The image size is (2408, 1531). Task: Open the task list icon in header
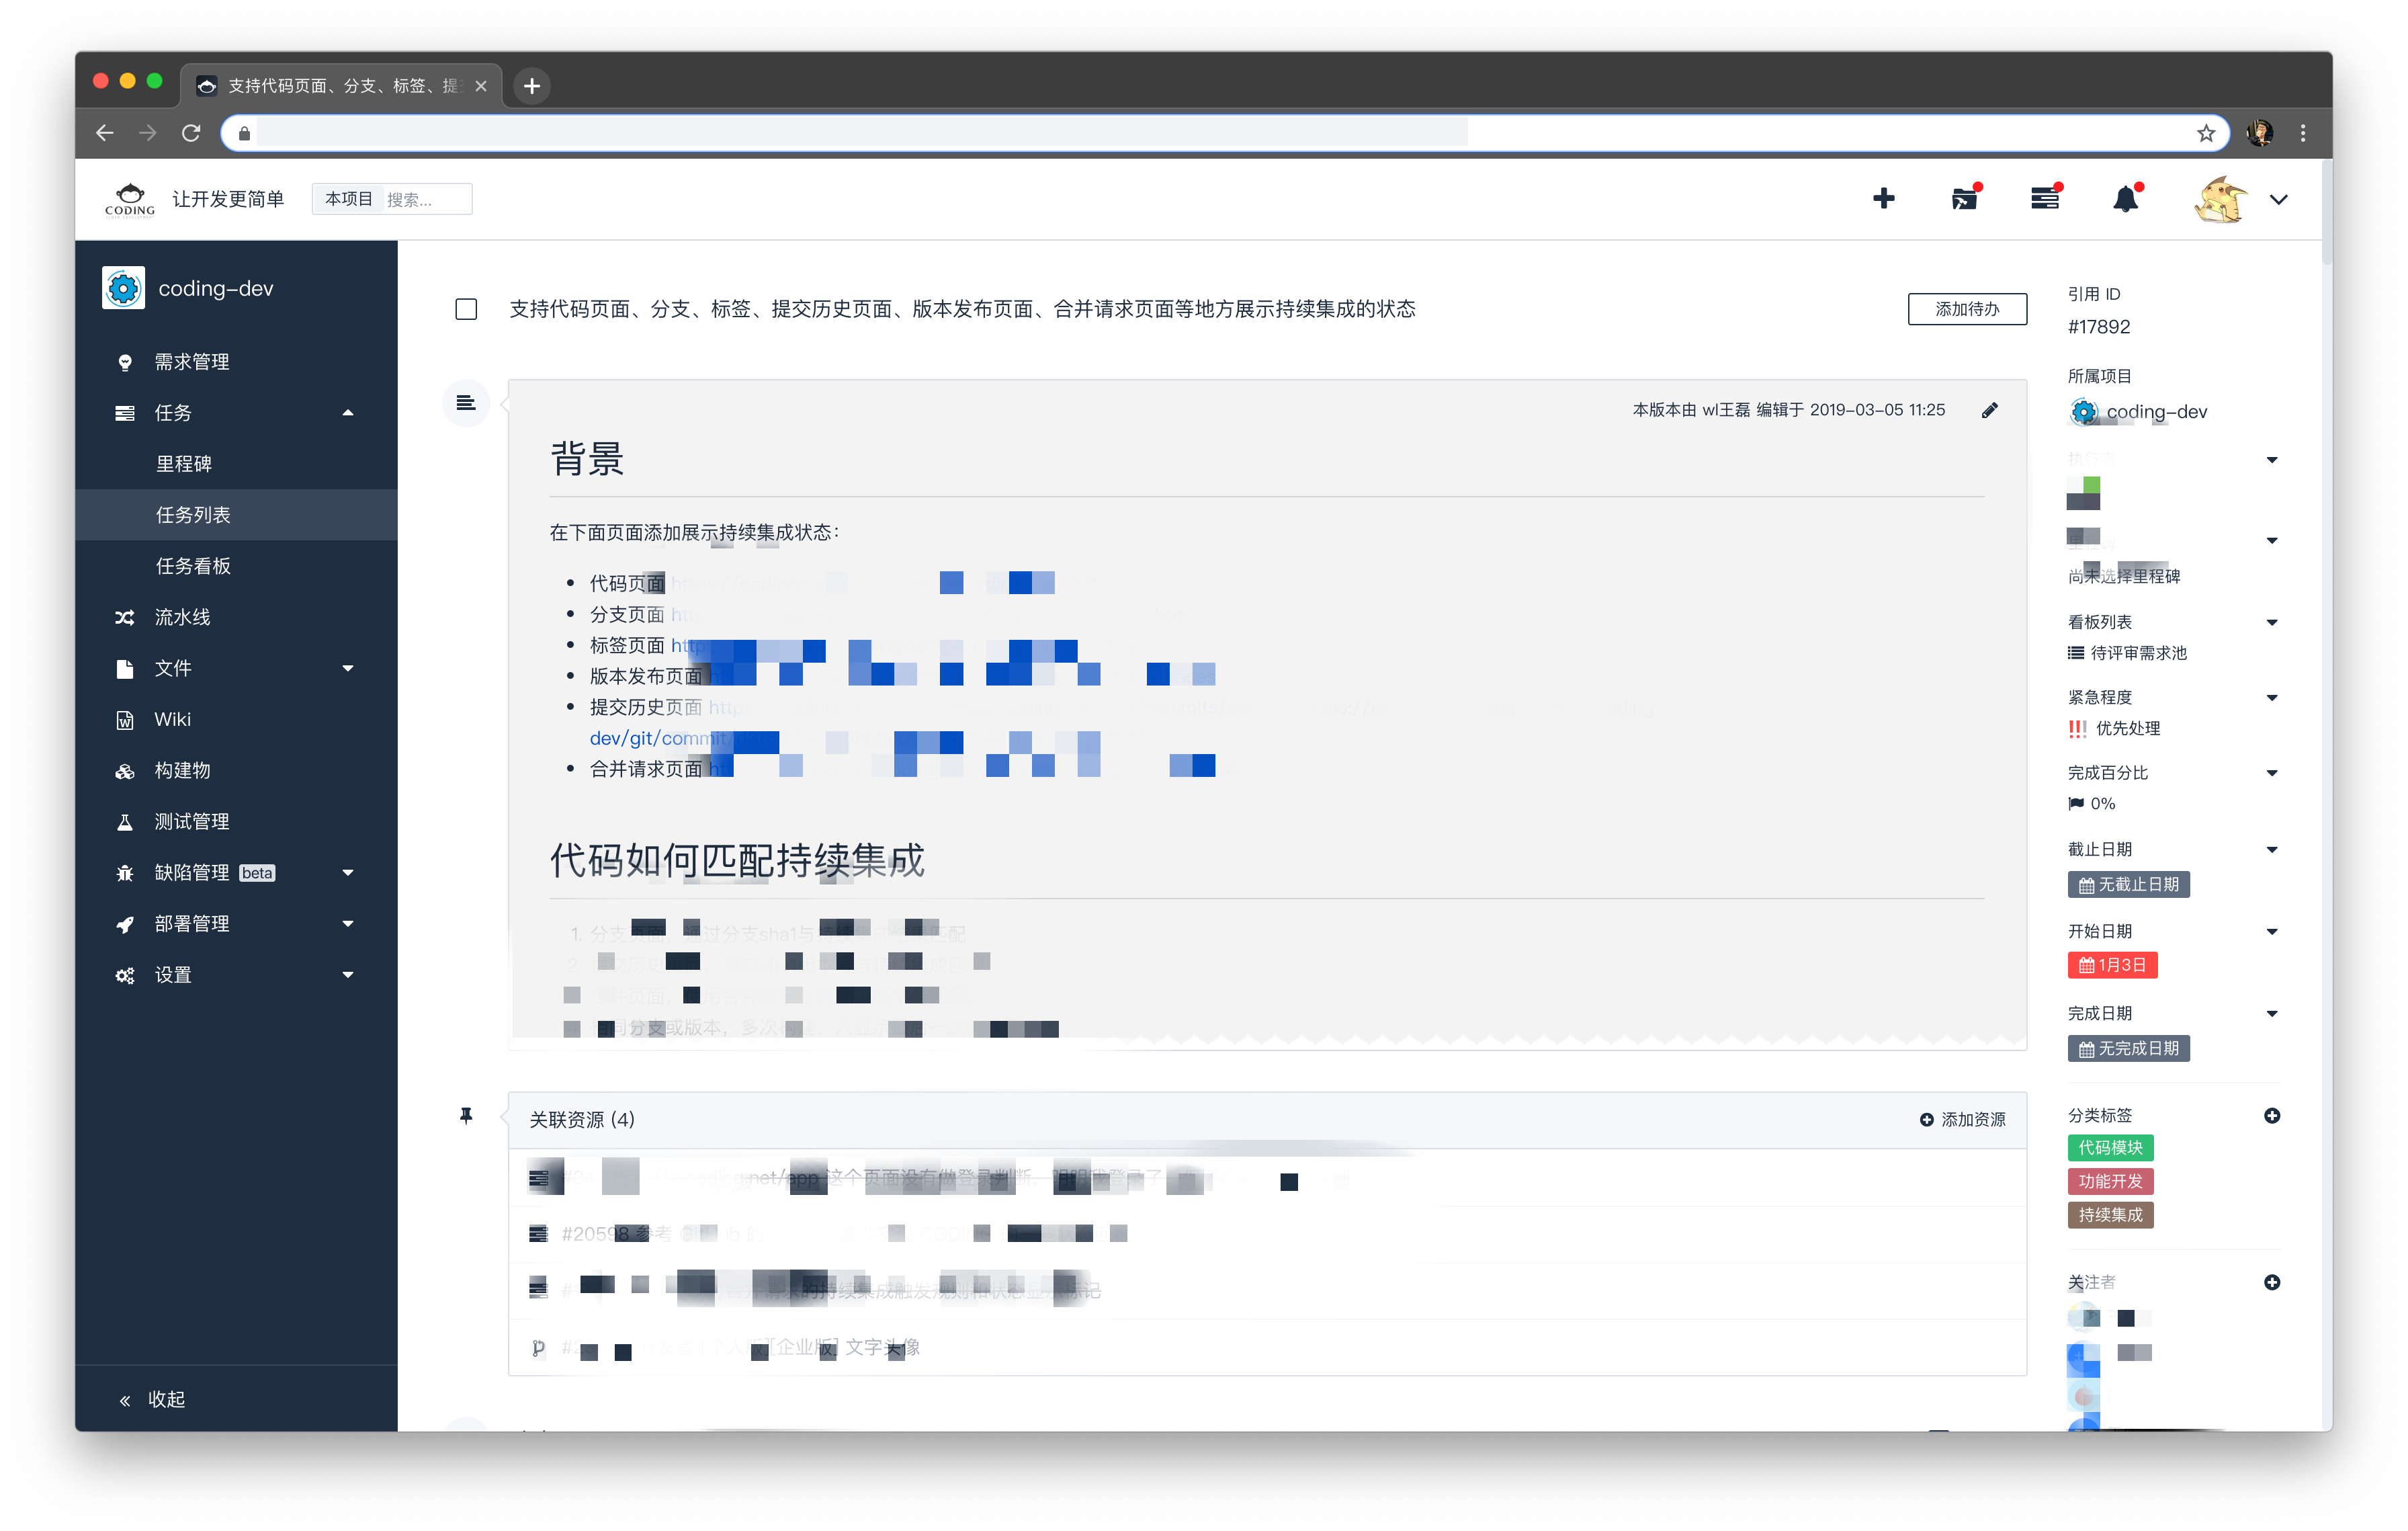coord(2044,198)
